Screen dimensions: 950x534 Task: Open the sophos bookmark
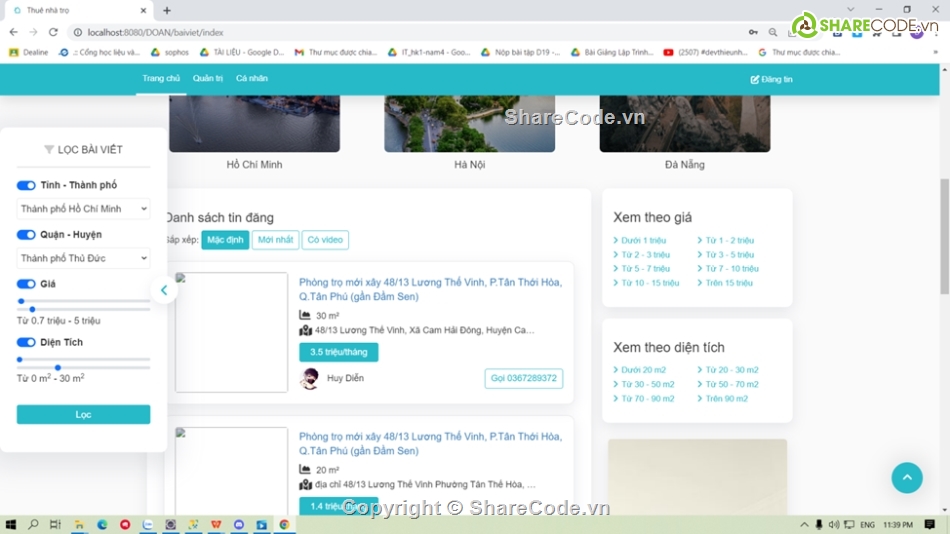[170, 53]
